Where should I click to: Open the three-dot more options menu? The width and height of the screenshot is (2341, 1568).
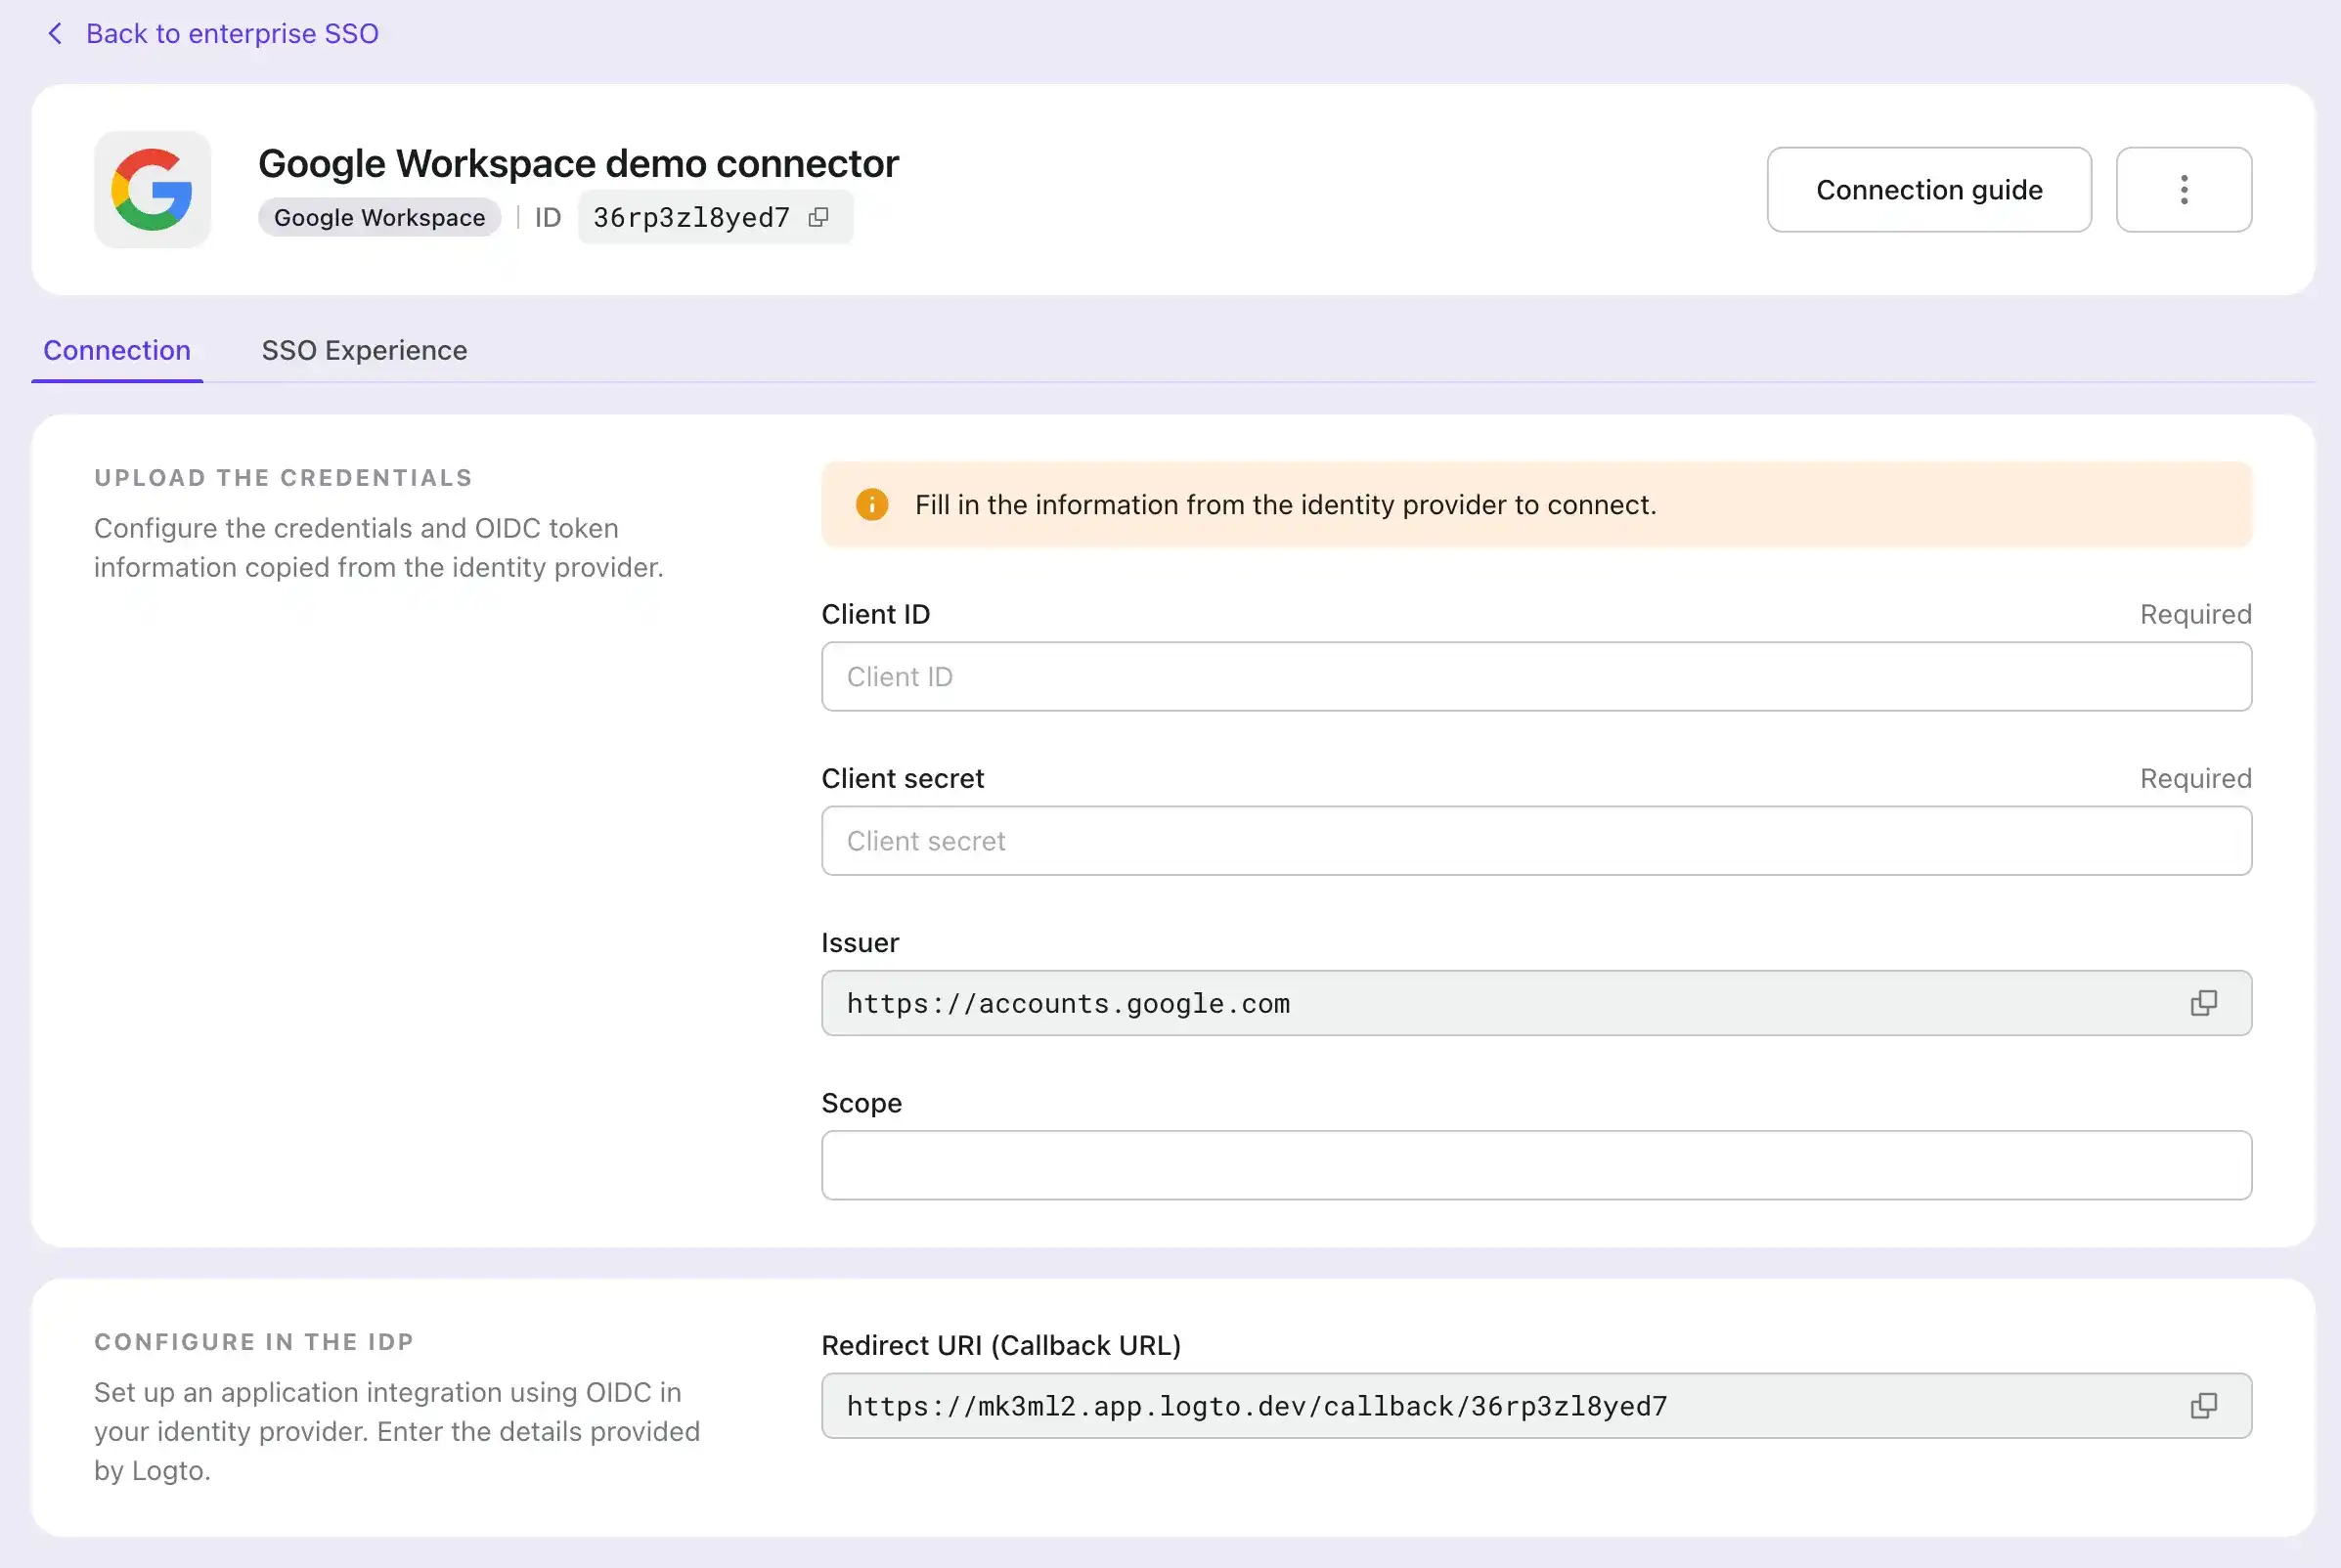[x=2183, y=190]
